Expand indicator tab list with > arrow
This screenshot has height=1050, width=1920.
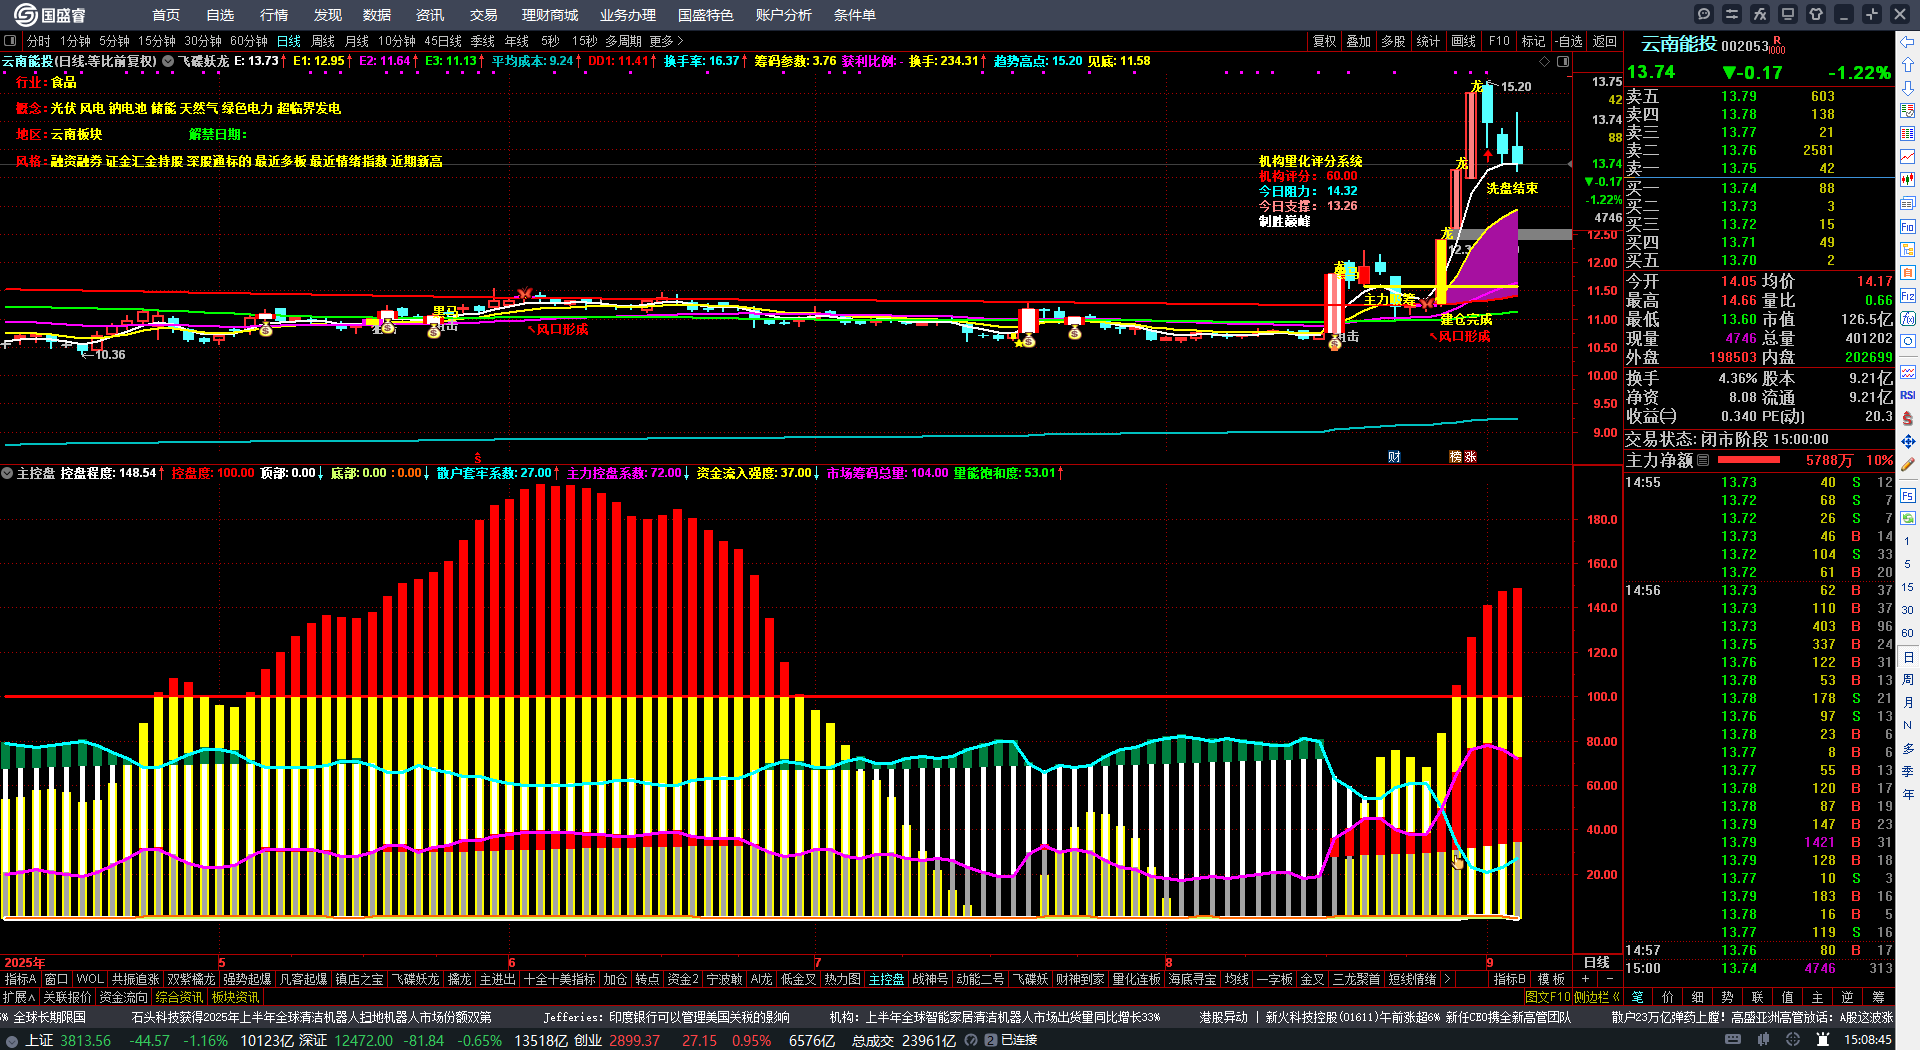click(x=1446, y=979)
